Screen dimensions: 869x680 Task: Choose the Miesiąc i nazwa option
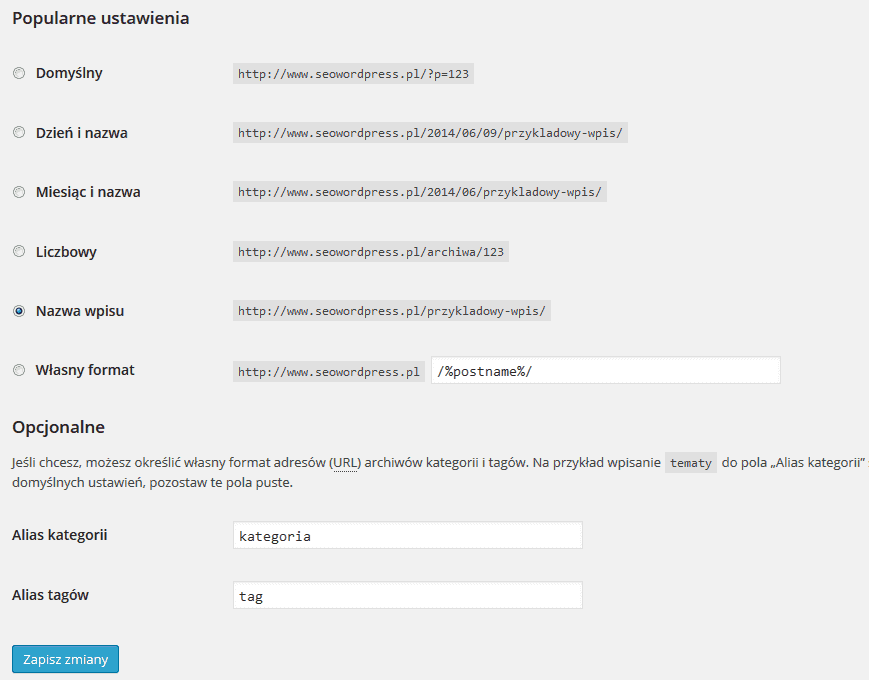tap(19, 192)
